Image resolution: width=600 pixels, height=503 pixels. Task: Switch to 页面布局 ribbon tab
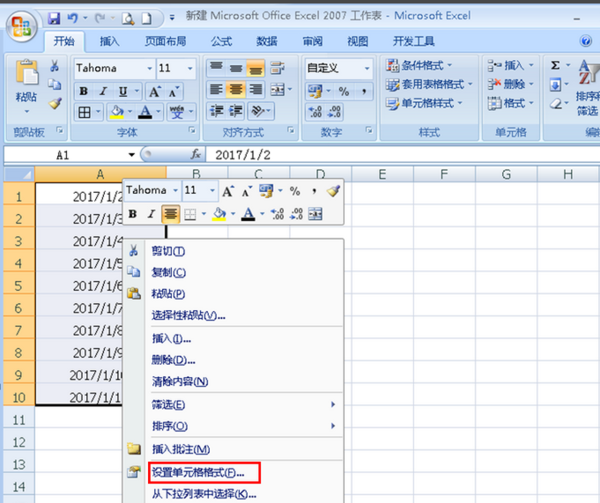pyautogui.click(x=165, y=41)
